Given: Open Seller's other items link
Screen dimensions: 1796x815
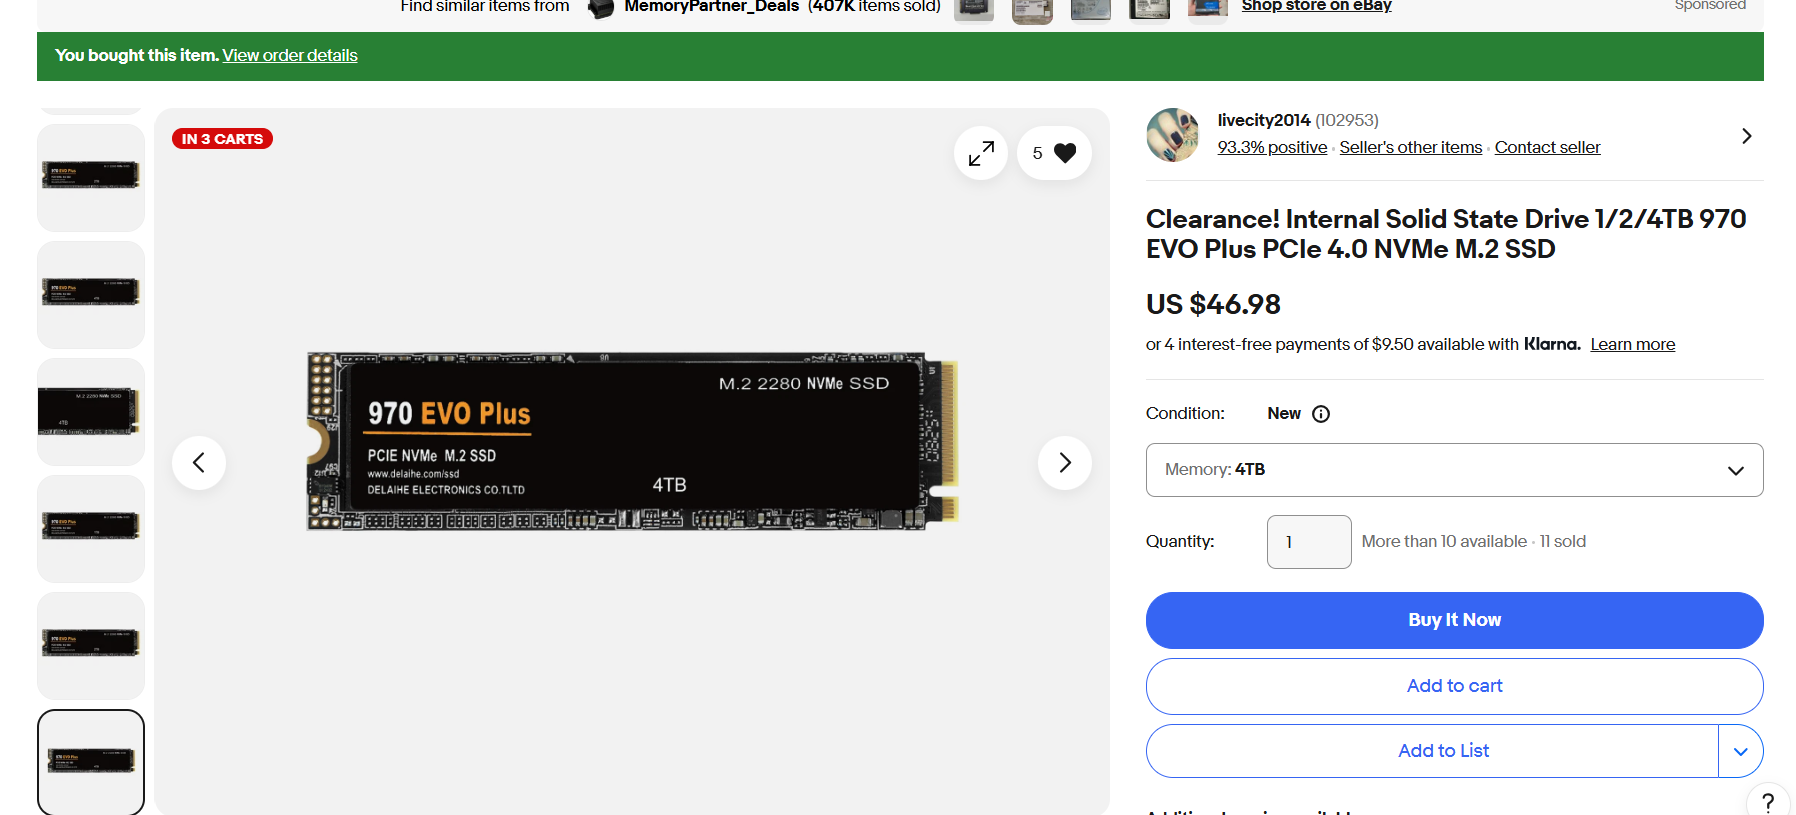Looking at the screenshot, I should 1411,147.
